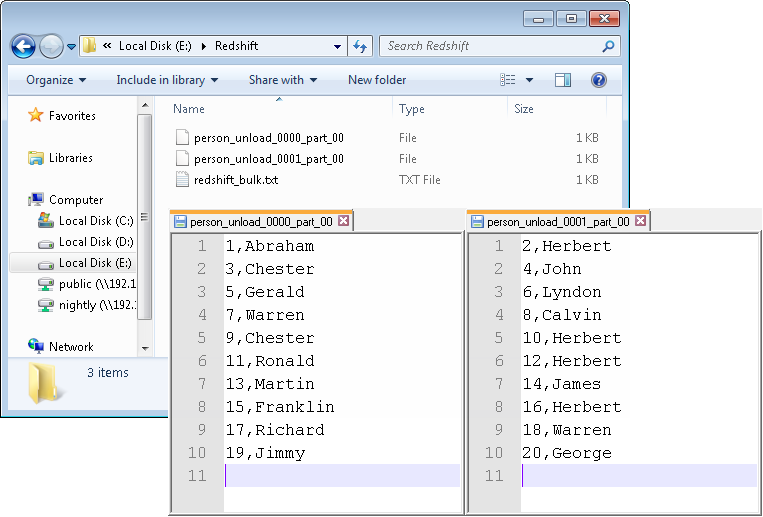Click the line 19,Jimmy in left editor
763x517 pixels.
[x=265, y=453]
